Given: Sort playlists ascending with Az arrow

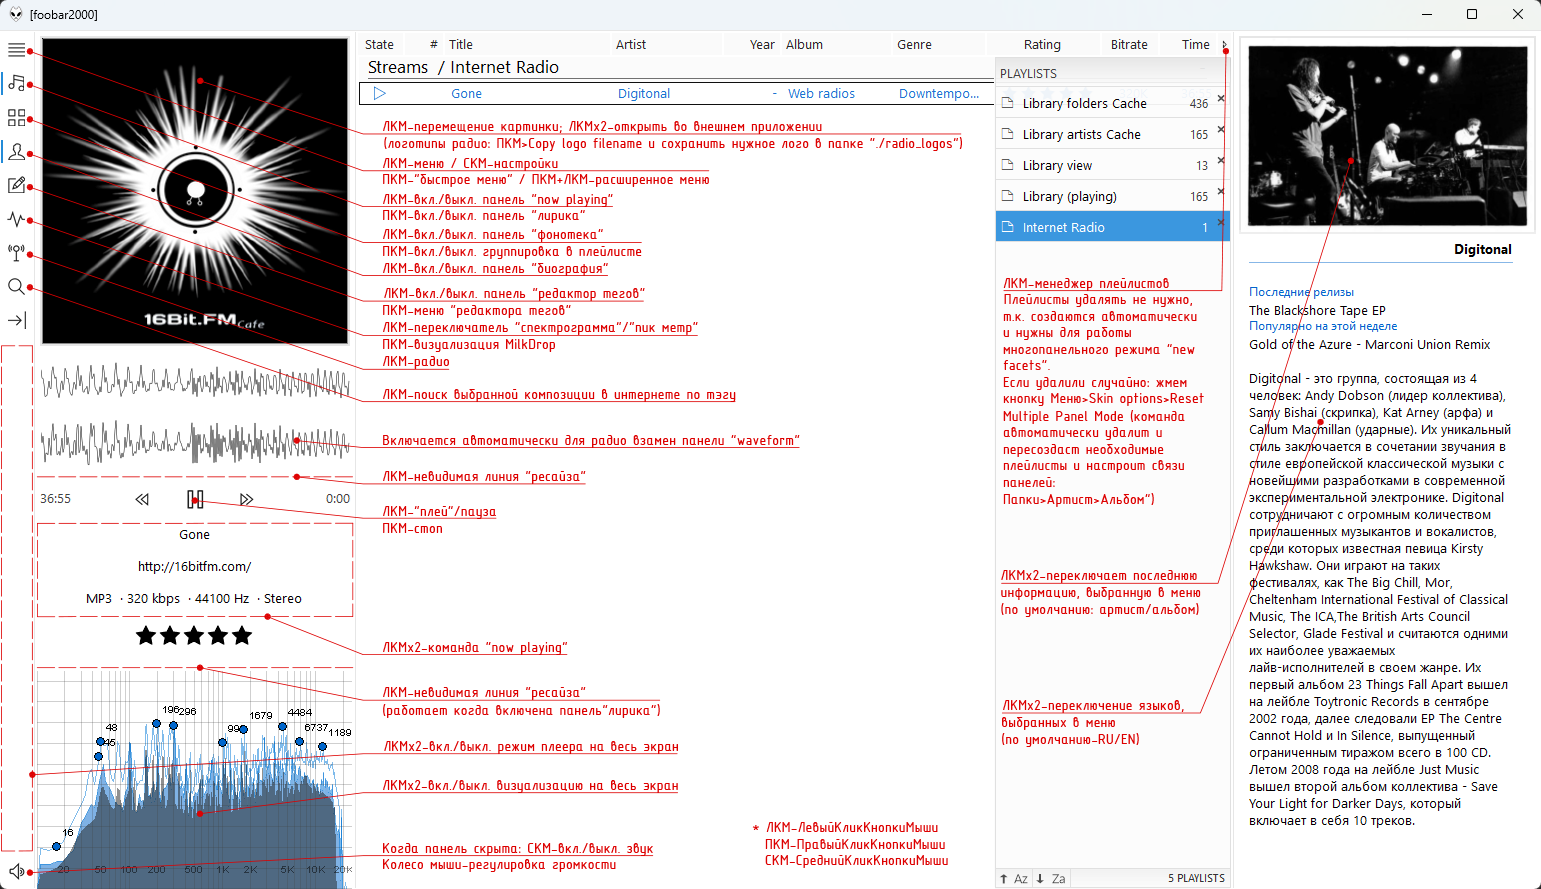Looking at the screenshot, I should pos(1013,879).
